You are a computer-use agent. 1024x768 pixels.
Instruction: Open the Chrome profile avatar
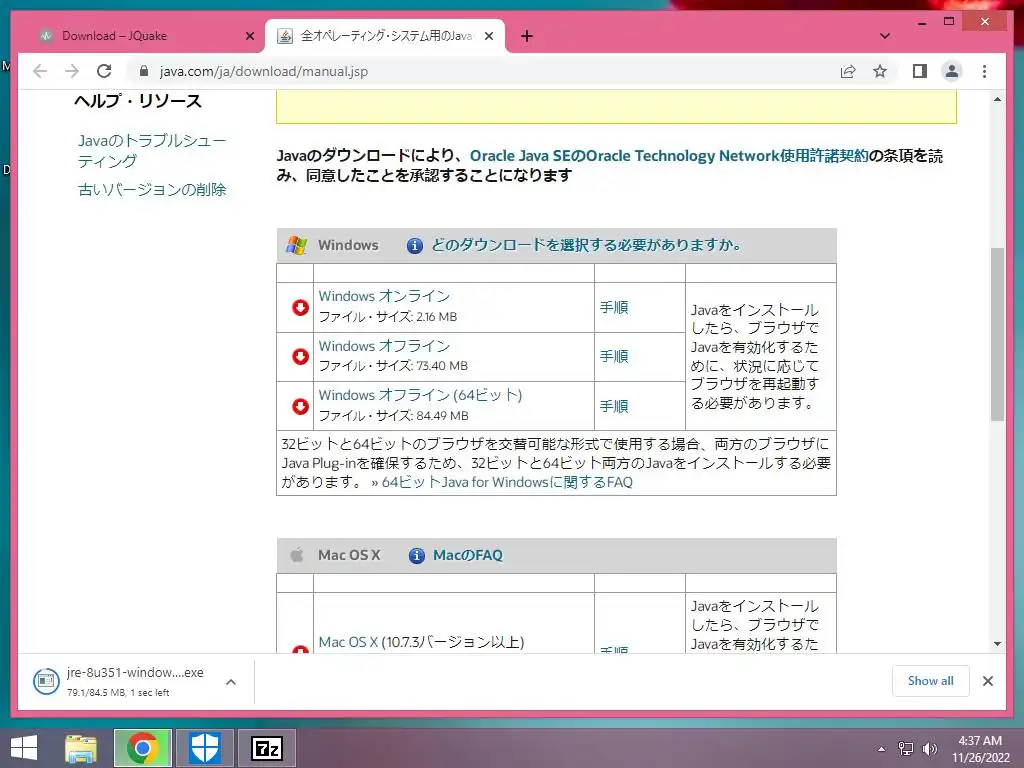[952, 71]
